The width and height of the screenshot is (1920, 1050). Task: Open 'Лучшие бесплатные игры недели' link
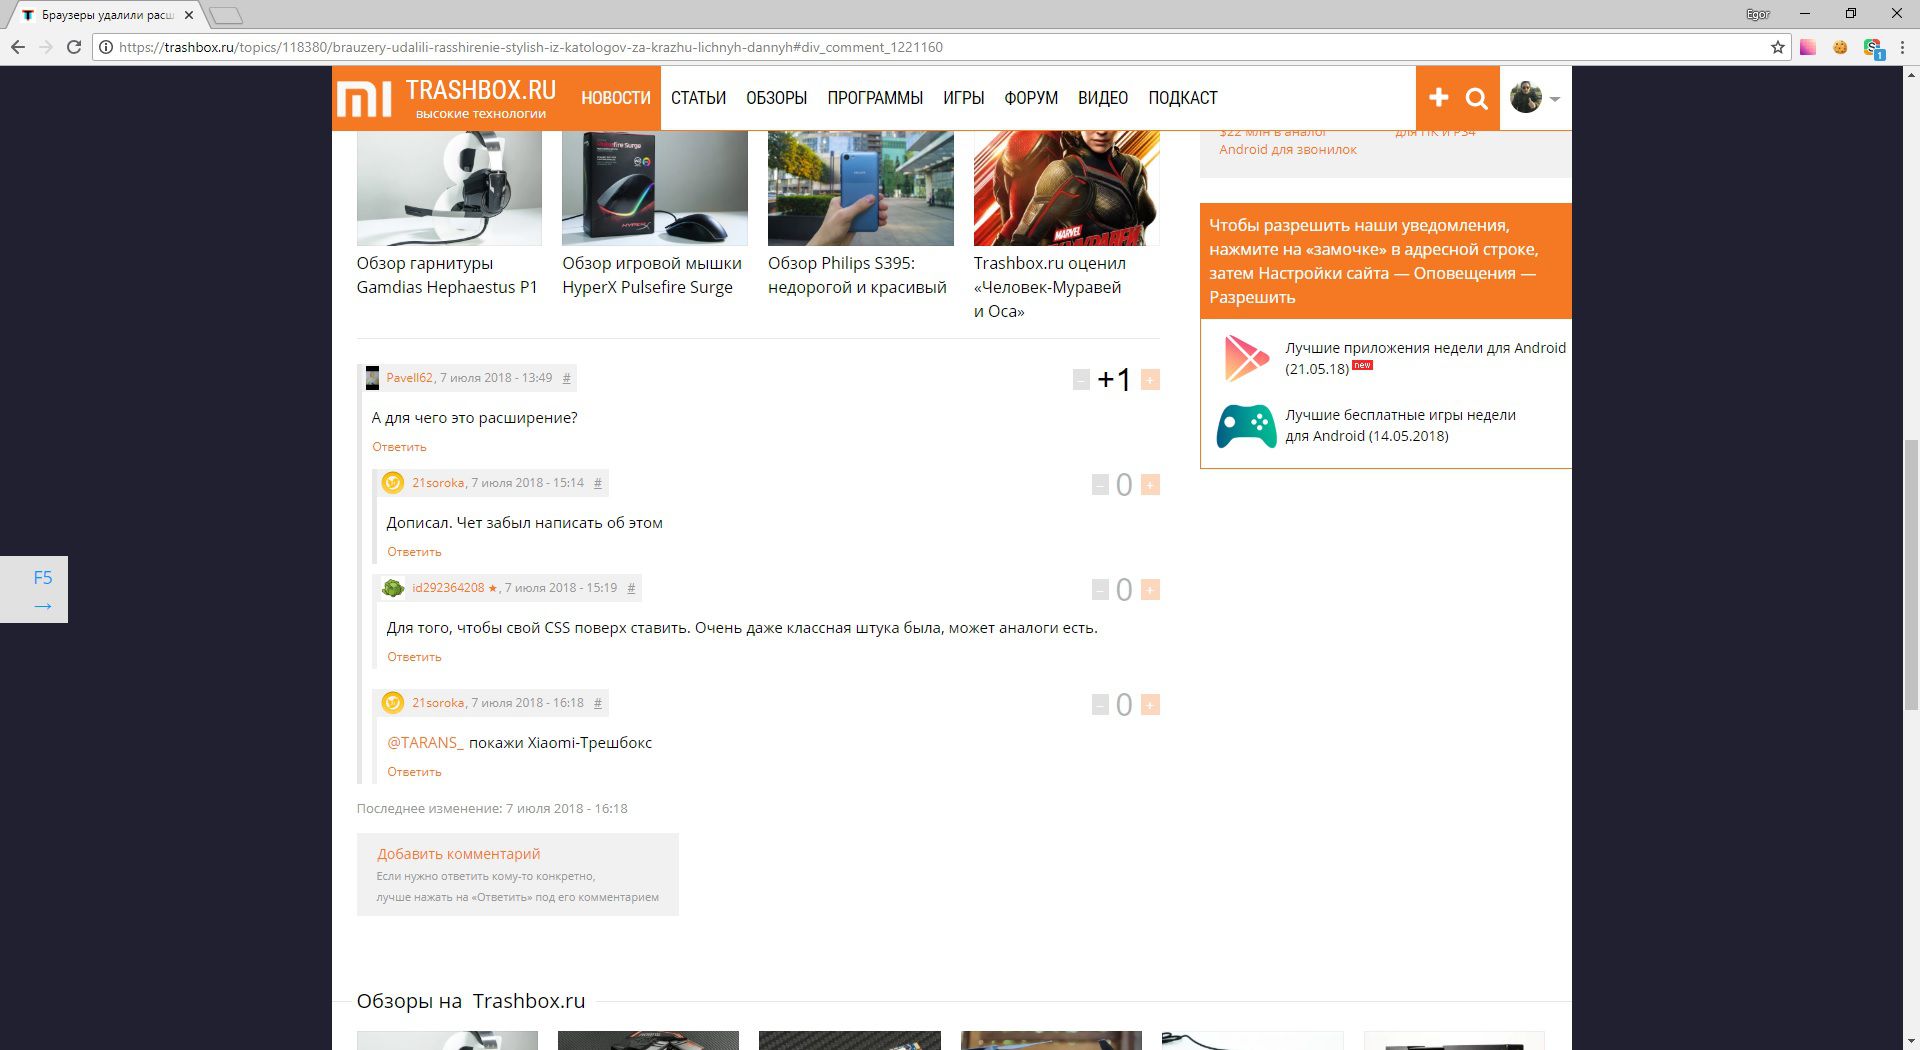pos(1400,425)
